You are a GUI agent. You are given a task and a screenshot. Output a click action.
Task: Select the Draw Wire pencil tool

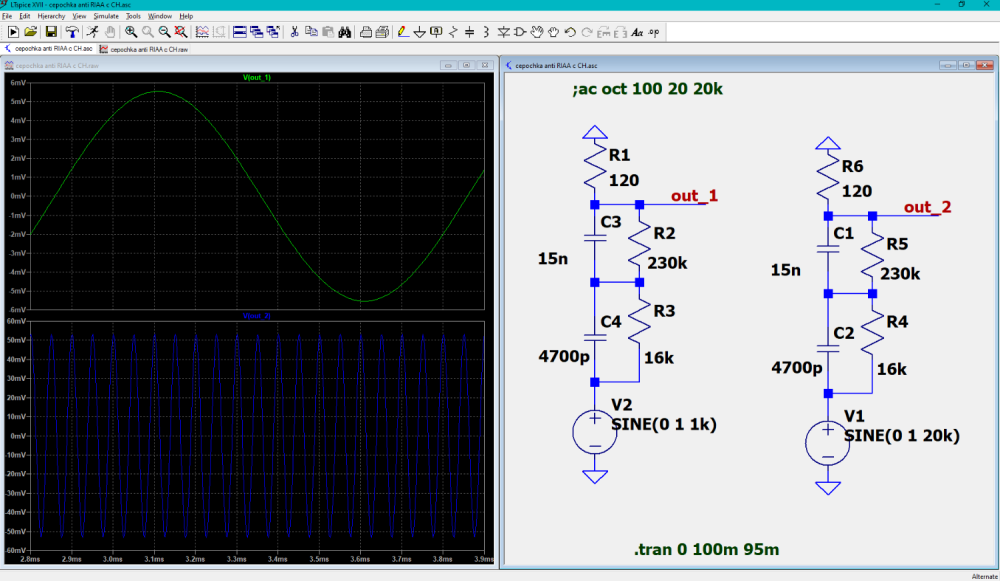402,32
